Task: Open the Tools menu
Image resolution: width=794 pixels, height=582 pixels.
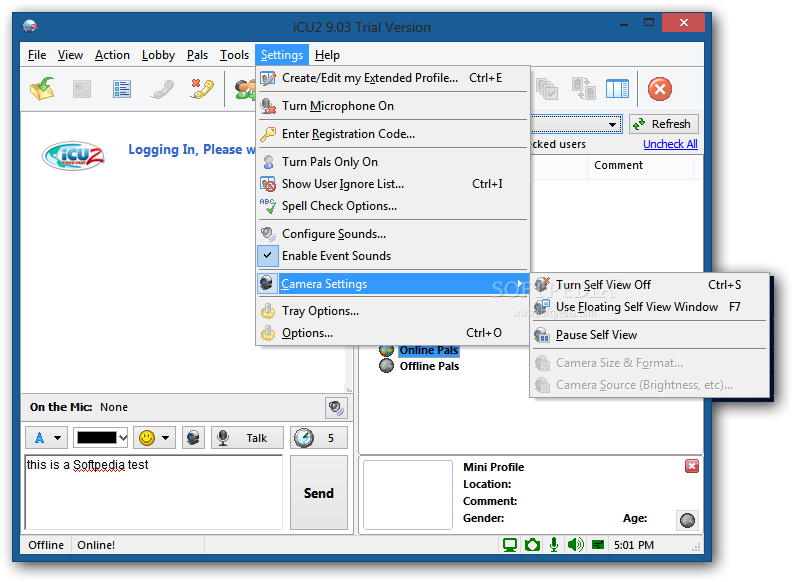Action: pyautogui.click(x=234, y=55)
